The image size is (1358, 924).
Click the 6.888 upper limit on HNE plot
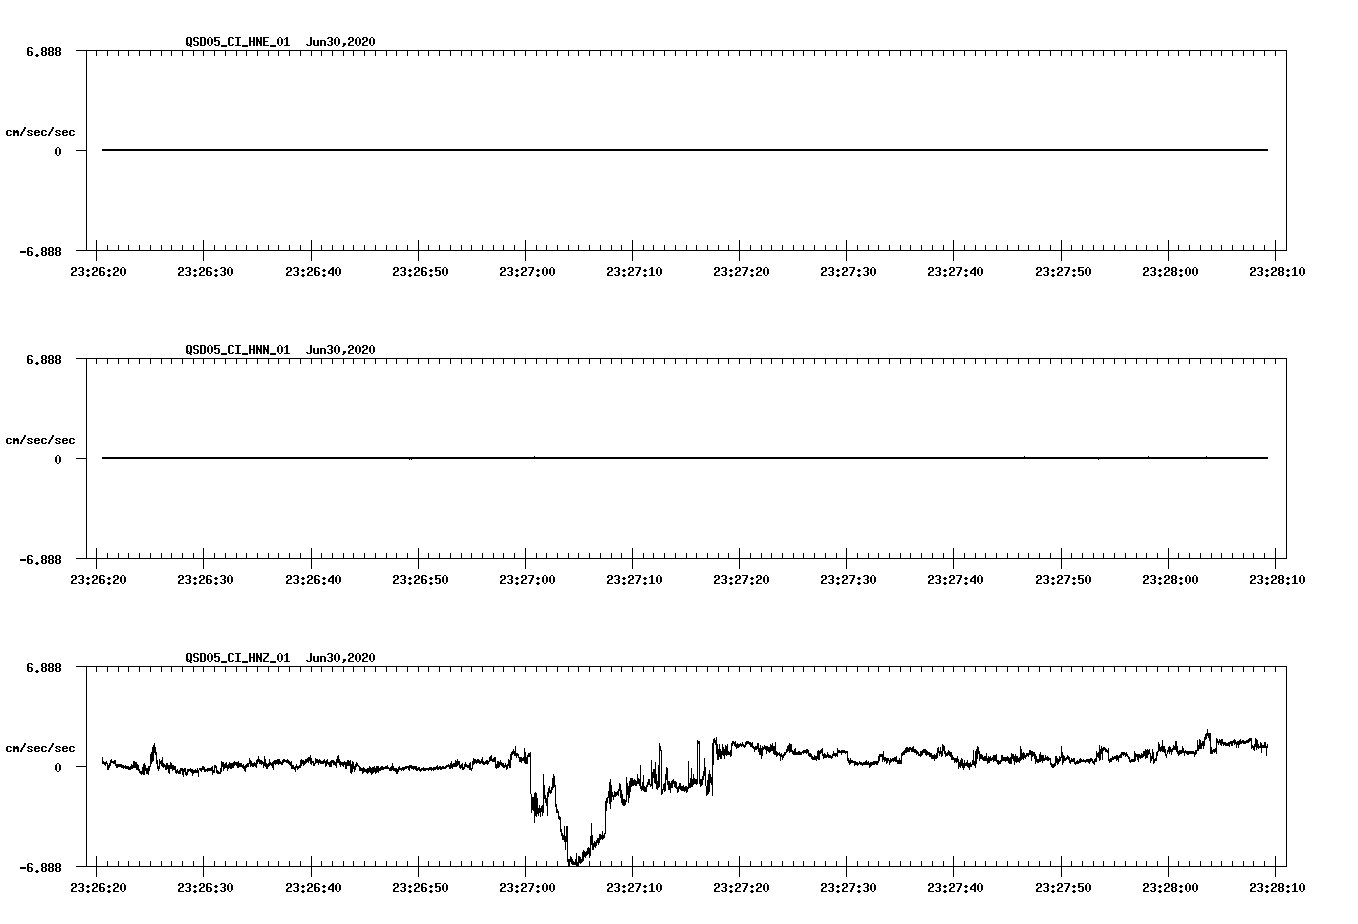click(44, 51)
